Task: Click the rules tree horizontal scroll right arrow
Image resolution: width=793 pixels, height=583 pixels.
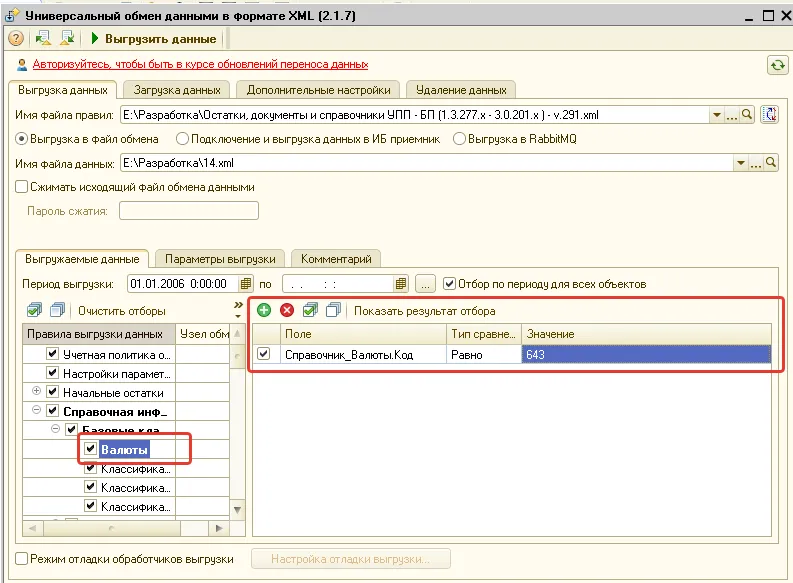Action: pos(219,528)
